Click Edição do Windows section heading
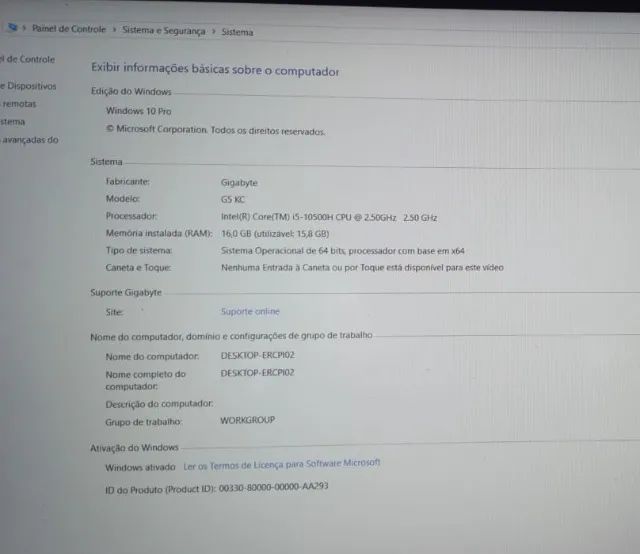 click(x=131, y=91)
